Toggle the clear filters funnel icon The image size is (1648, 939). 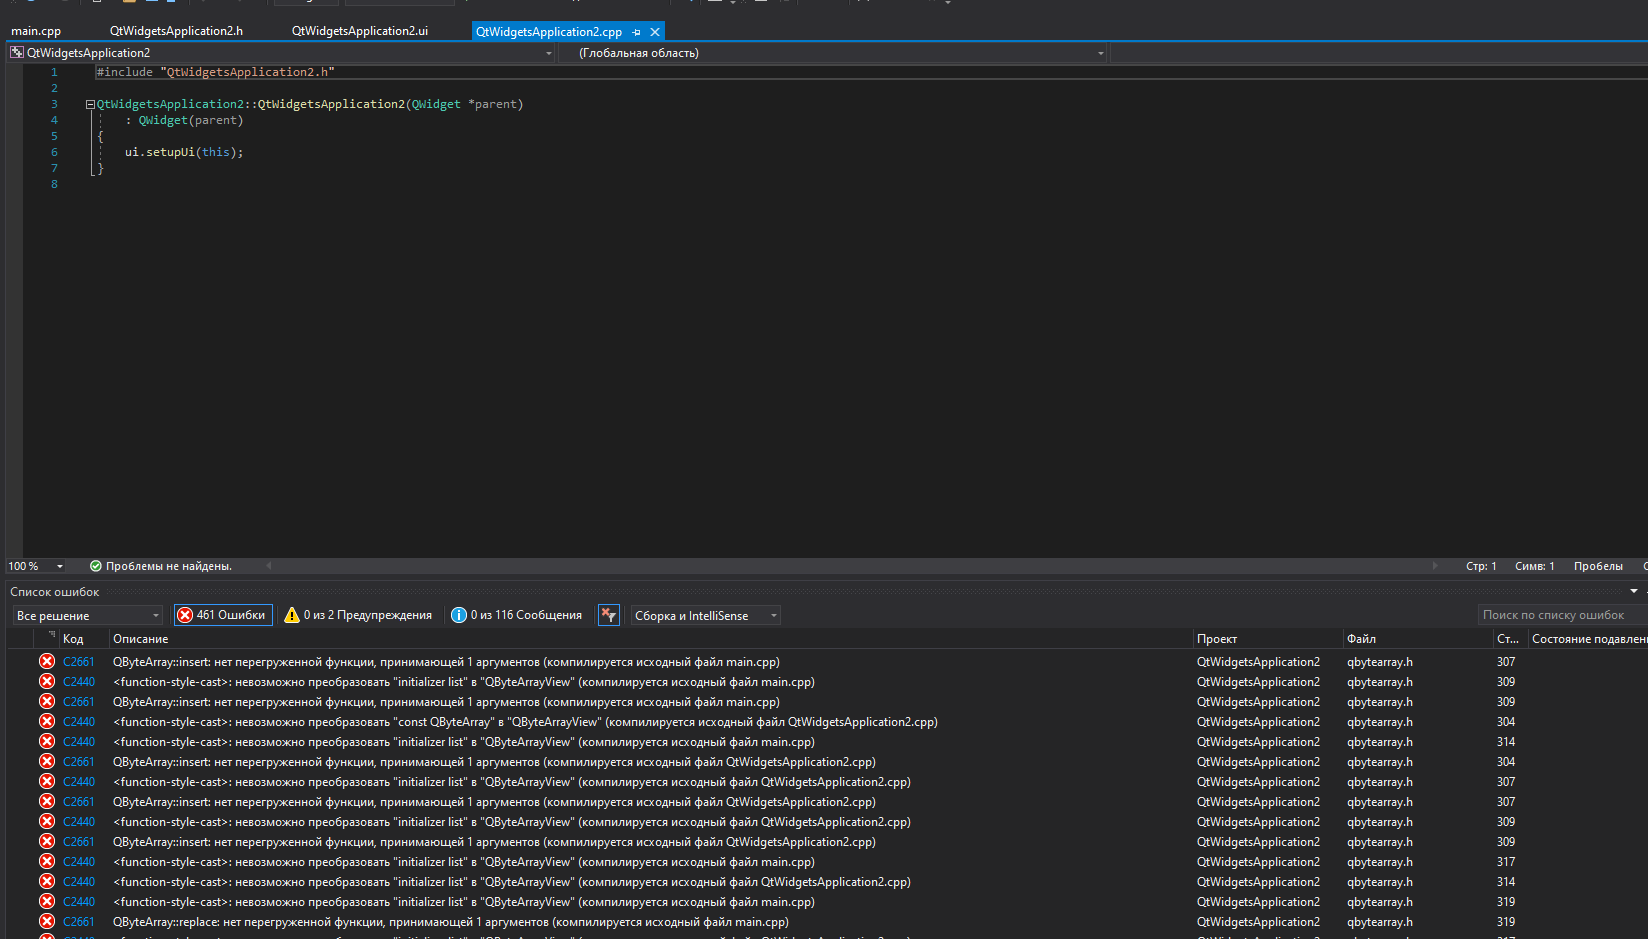point(608,615)
